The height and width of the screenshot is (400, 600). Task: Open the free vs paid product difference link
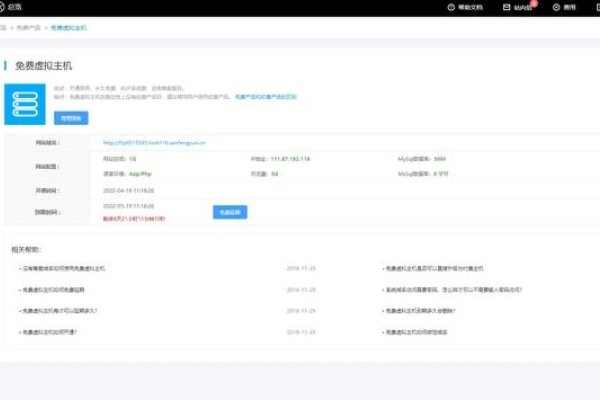coord(265,97)
